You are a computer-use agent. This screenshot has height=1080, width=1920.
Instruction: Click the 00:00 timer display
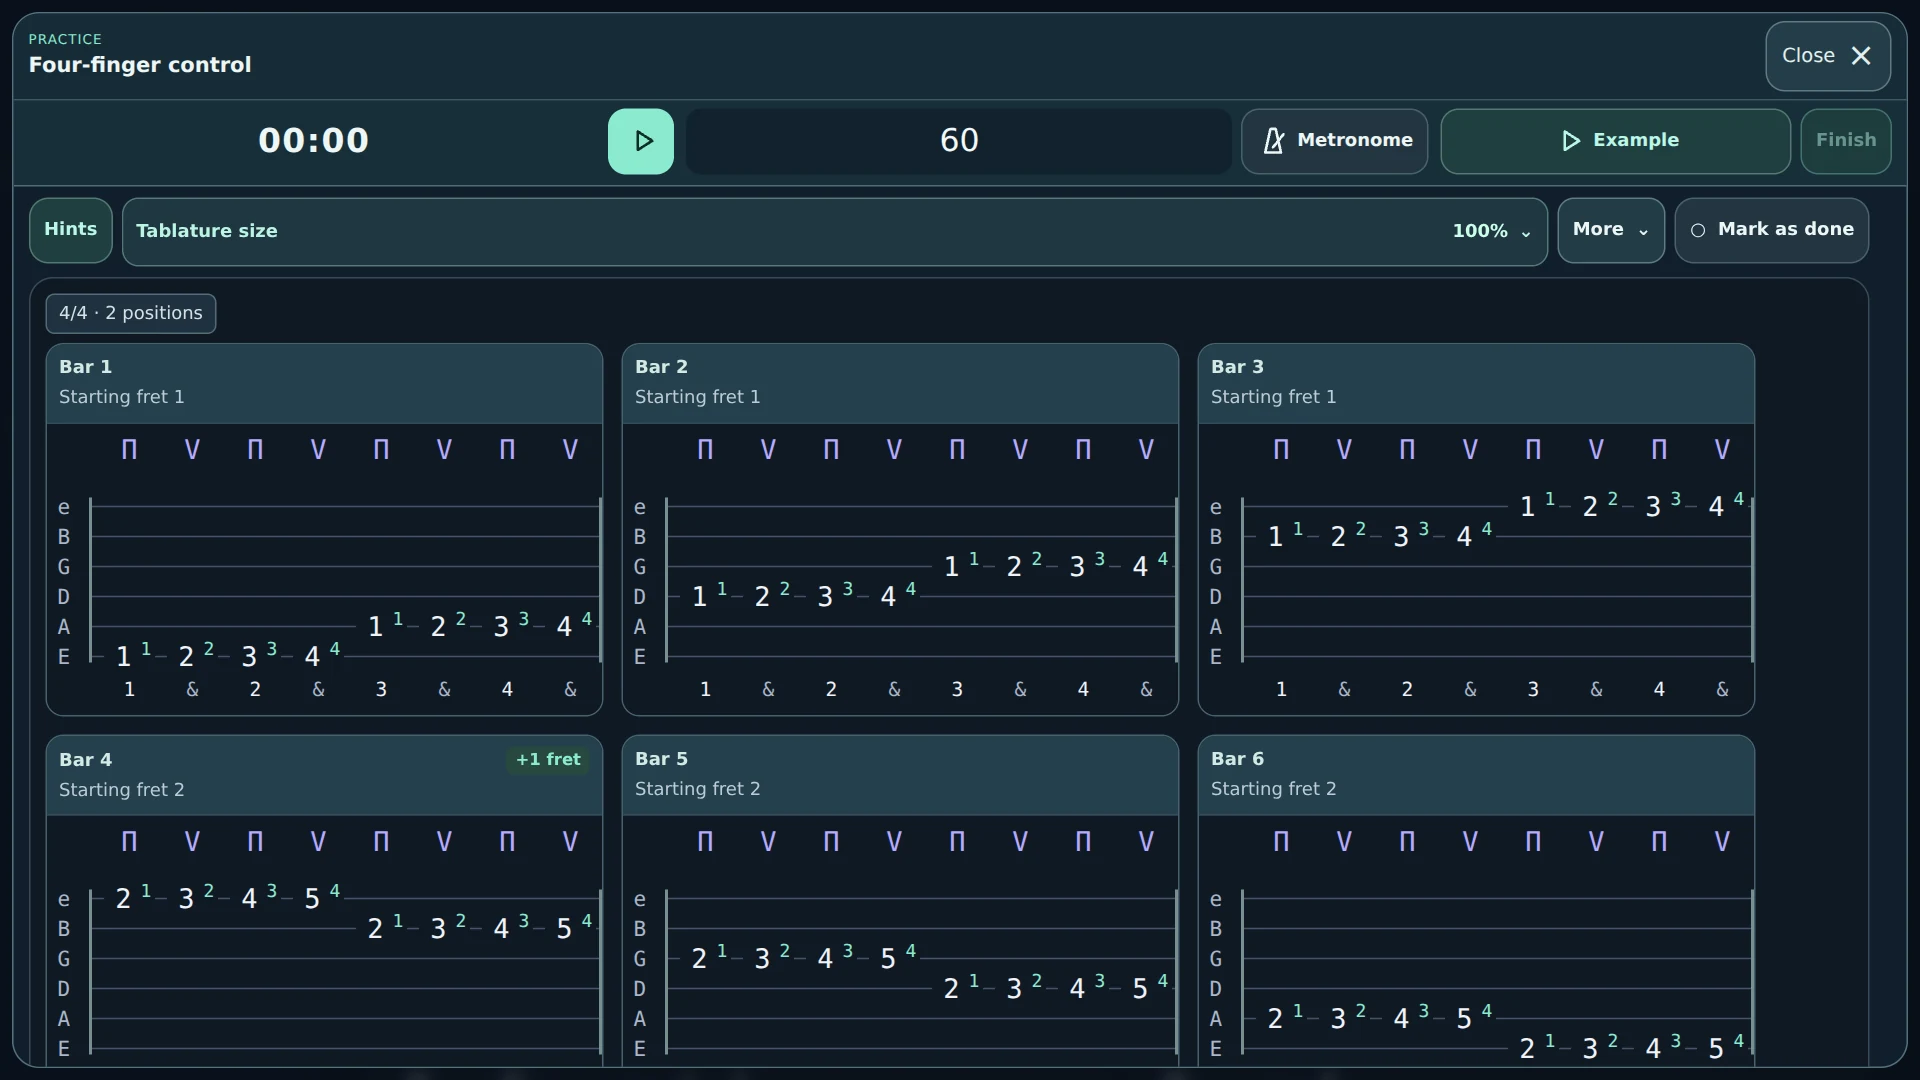pos(313,140)
